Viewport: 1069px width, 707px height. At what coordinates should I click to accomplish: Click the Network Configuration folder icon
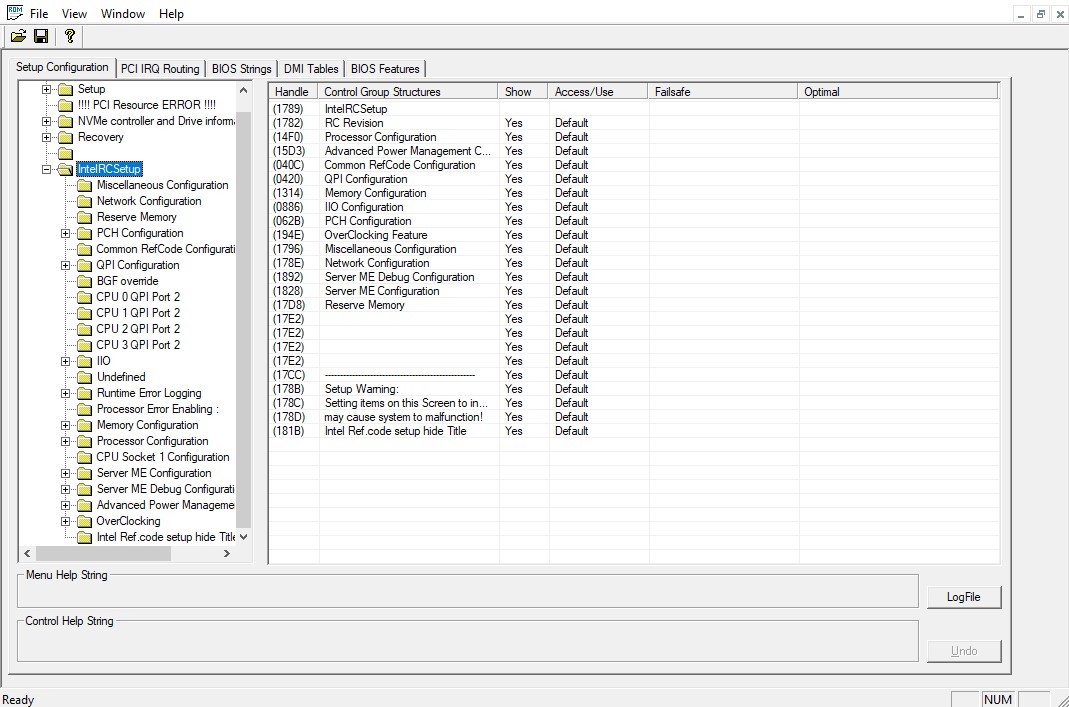(85, 201)
